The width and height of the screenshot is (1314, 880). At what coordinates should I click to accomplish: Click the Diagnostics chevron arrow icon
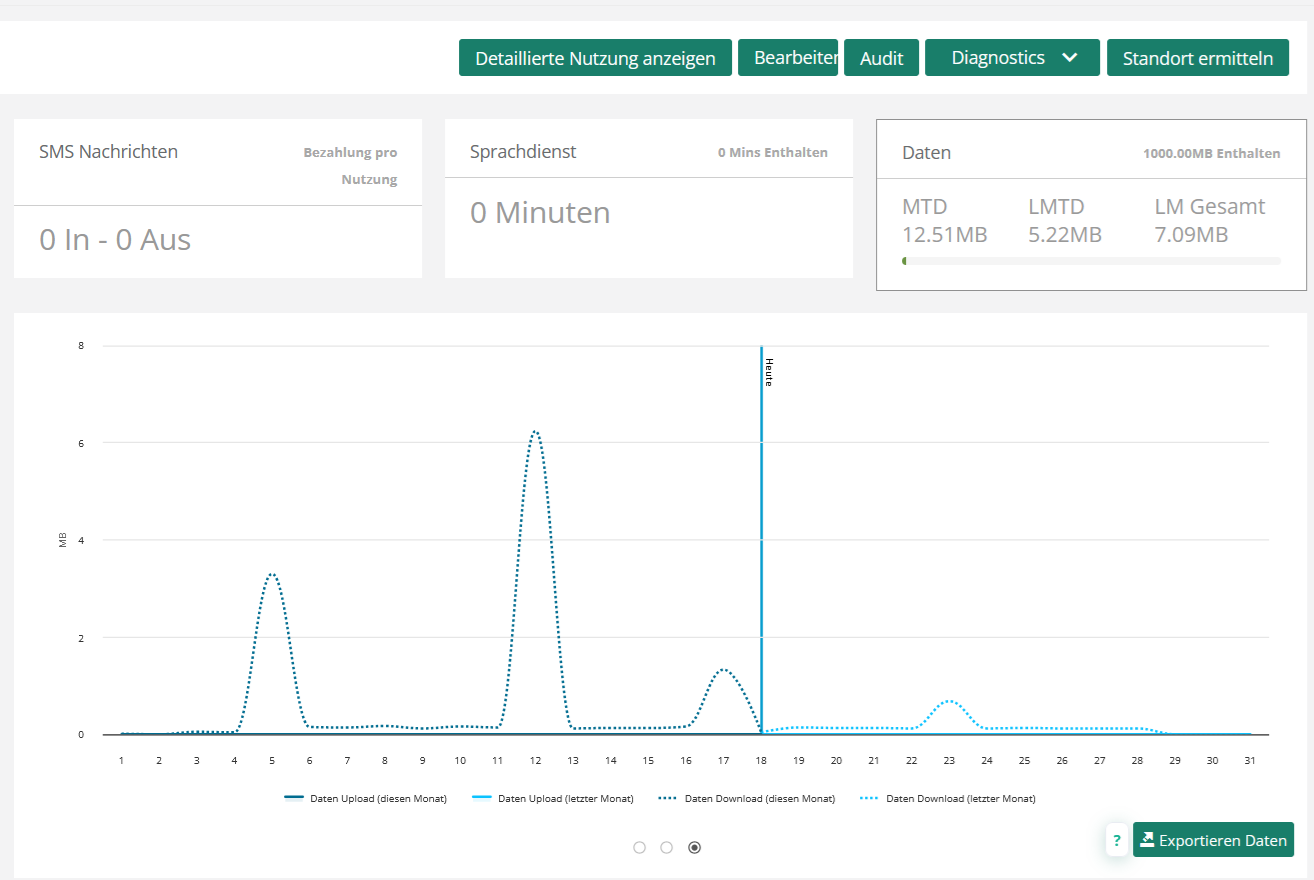point(1069,58)
